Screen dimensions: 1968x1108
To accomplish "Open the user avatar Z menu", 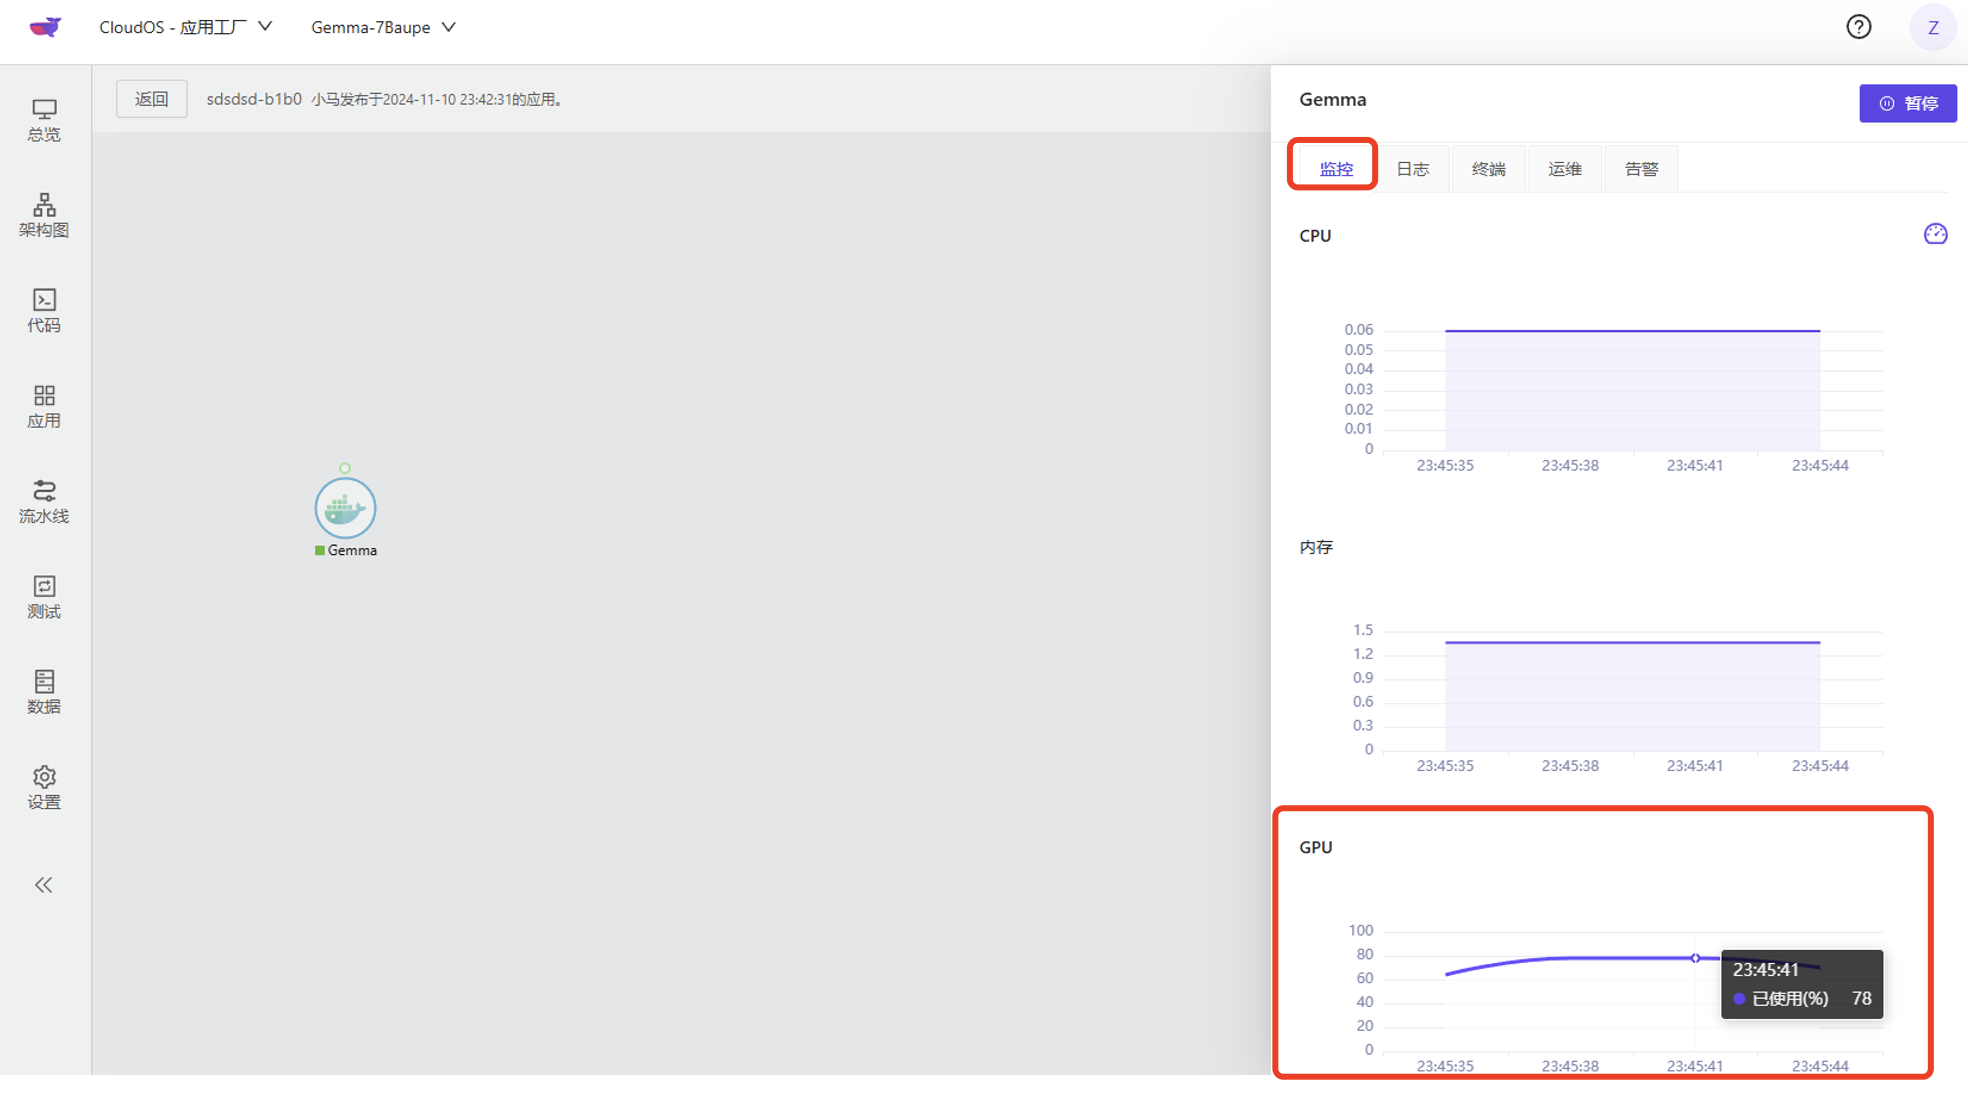I will coord(1932,27).
